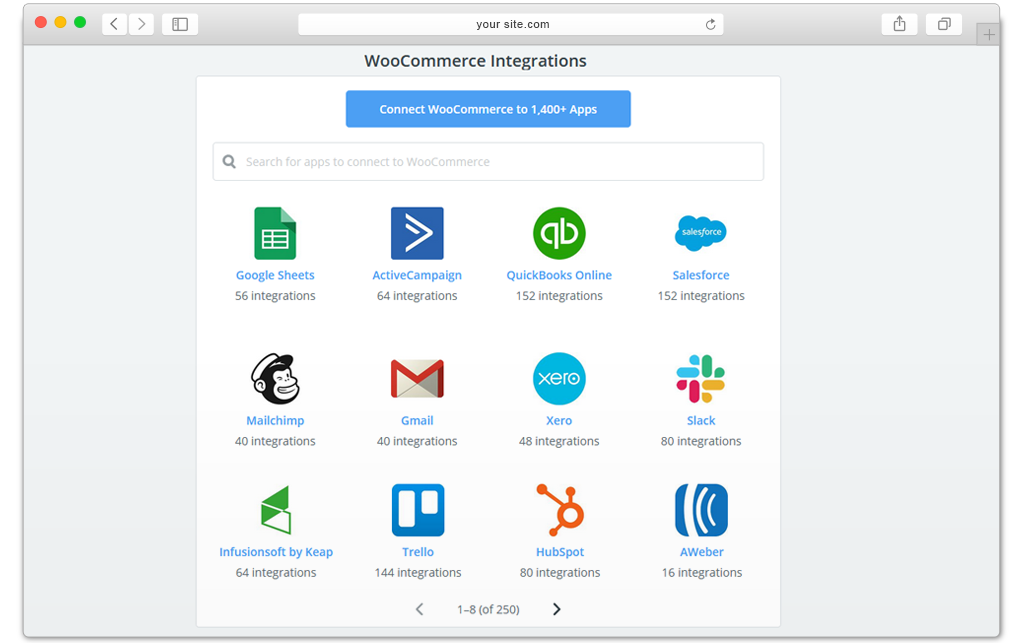Open the ActiveCampaign app icon

coord(417,233)
